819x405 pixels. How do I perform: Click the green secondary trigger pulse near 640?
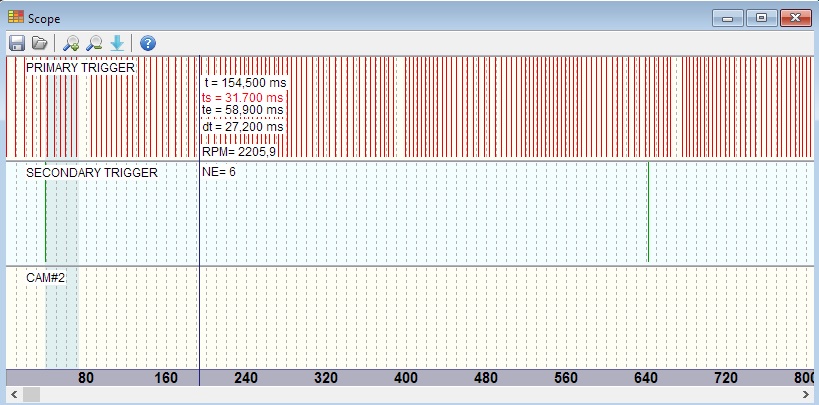pyautogui.click(x=648, y=210)
